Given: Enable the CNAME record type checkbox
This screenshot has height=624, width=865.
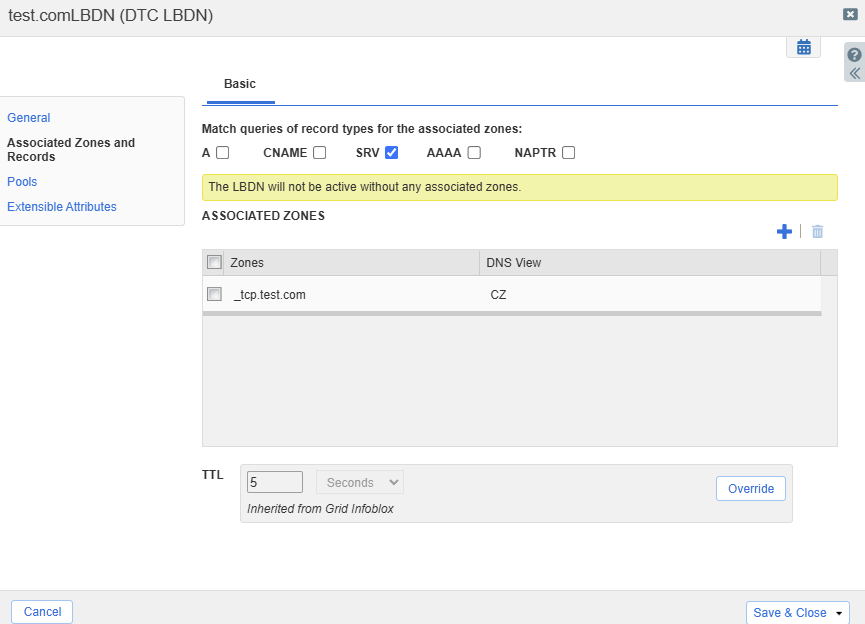Looking at the screenshot, I should tap(319, 153).
